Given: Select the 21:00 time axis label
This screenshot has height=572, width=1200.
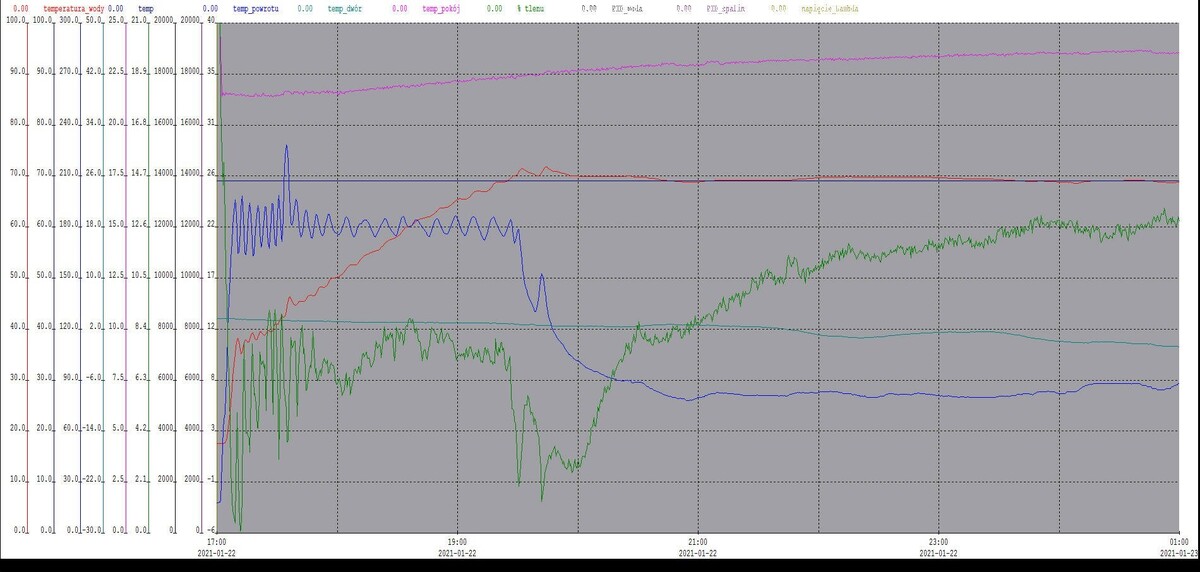Looking at the screenshot, I should pyautogui.click(x=698, y=540).
